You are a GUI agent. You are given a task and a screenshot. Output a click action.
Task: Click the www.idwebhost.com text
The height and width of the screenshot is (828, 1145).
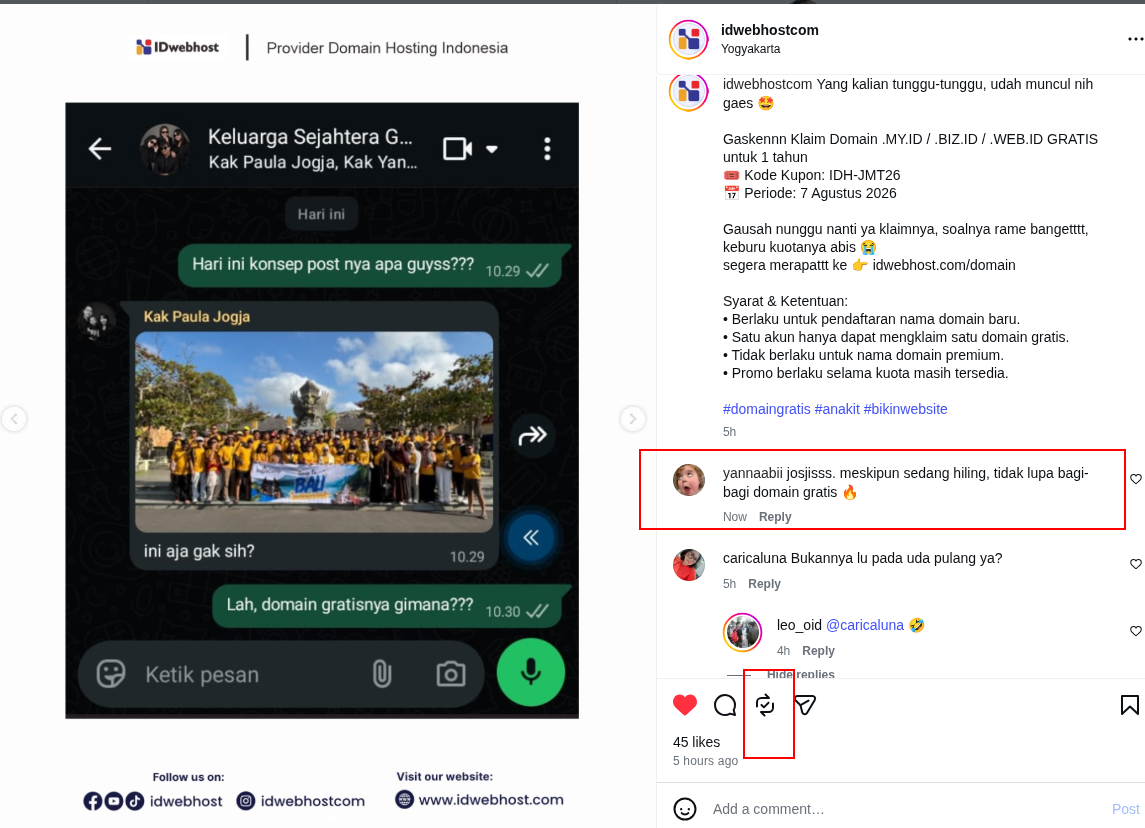click(x=491, y=800)
